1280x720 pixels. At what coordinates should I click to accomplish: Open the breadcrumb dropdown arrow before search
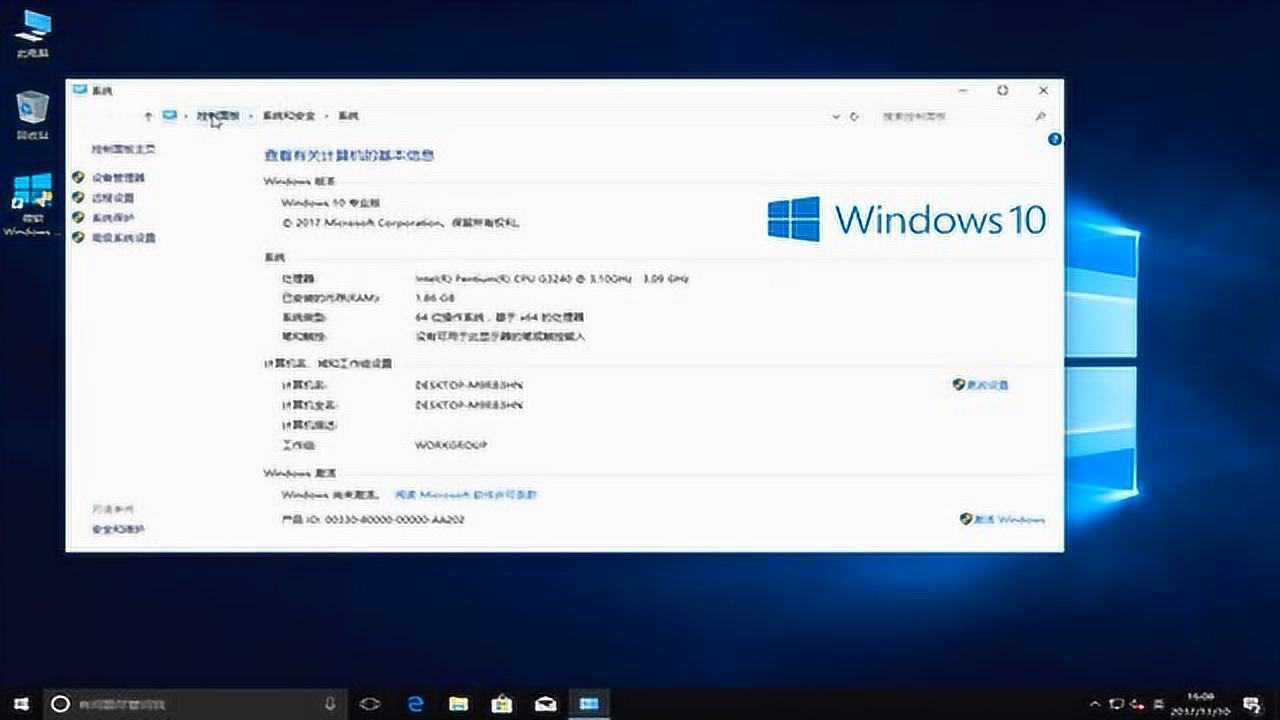click(836, 116)
